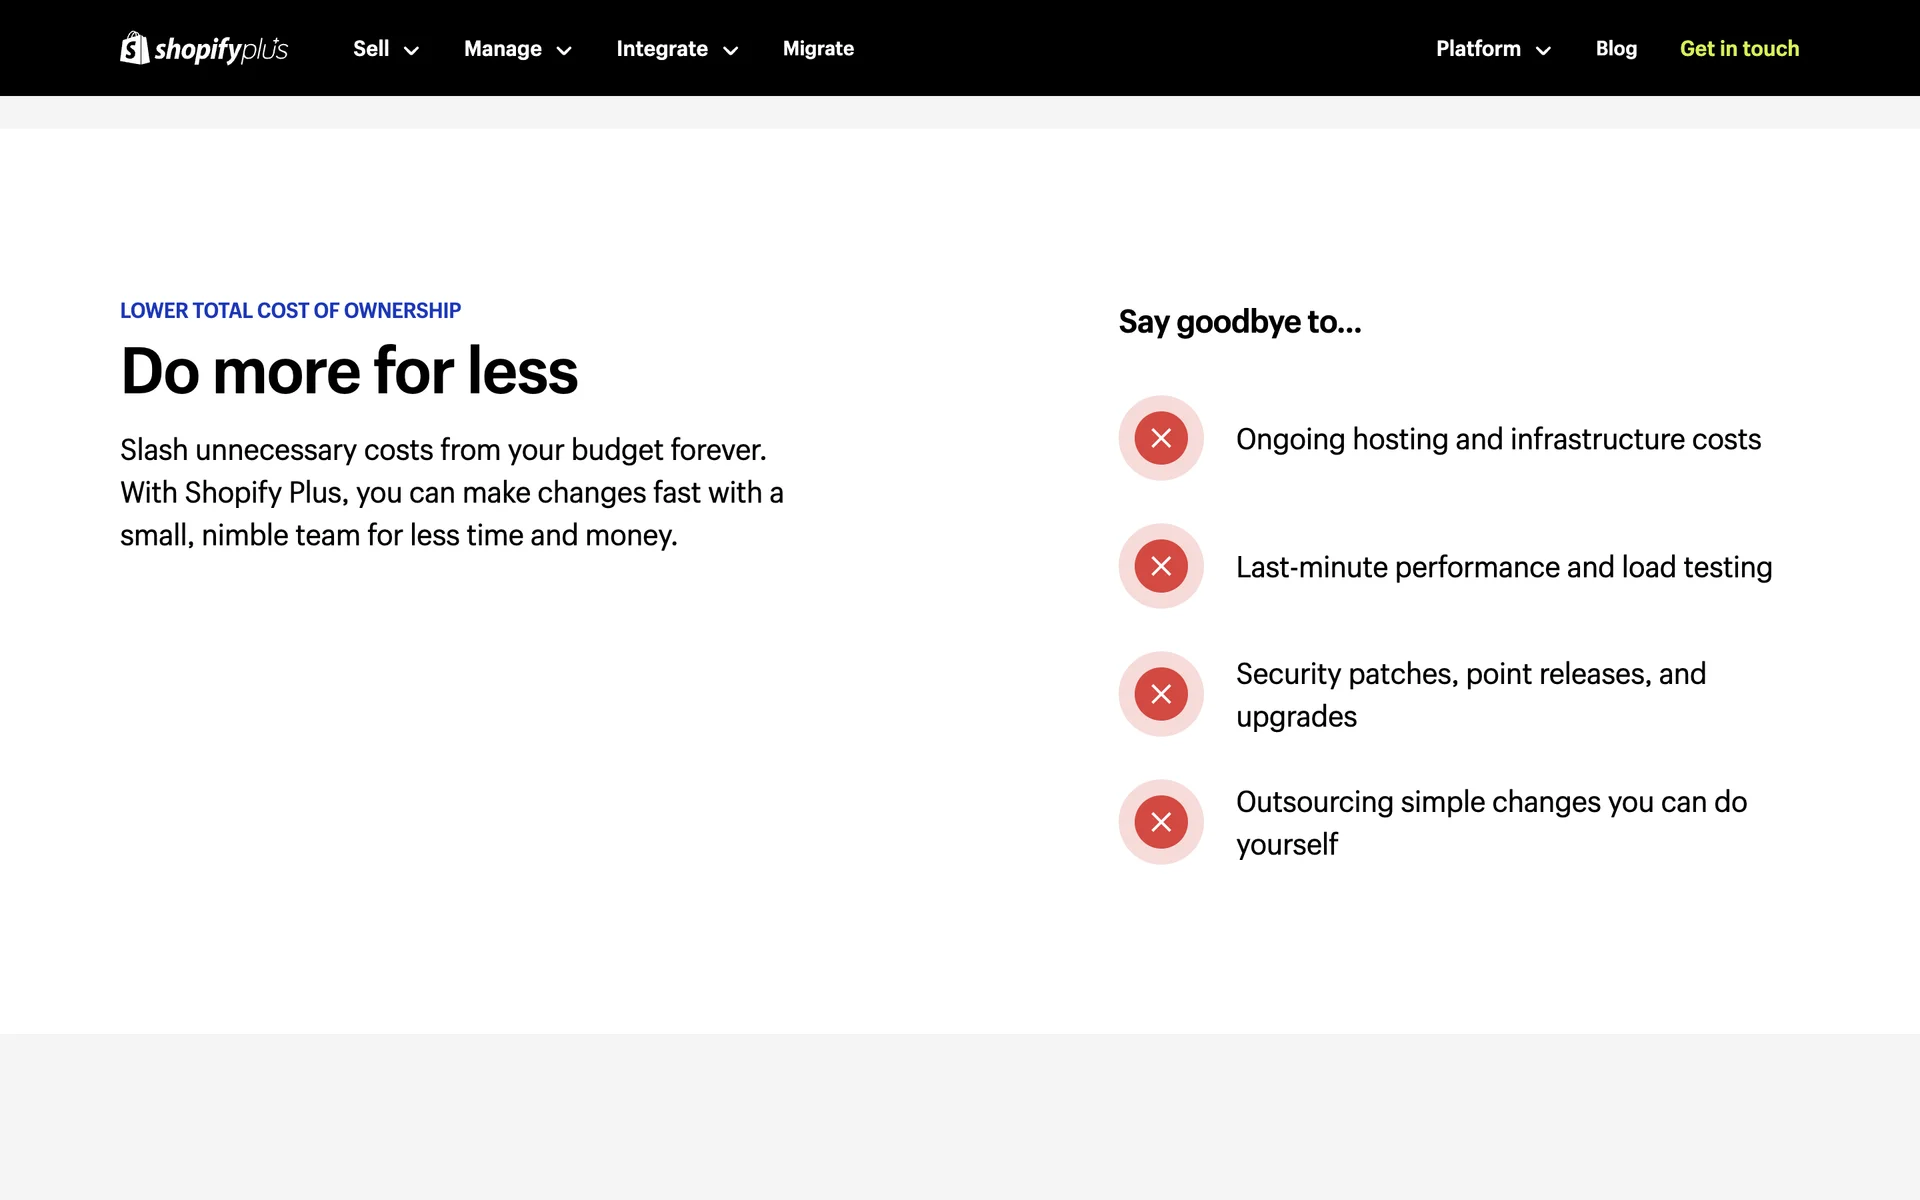
Task: Click Ongoing hosting and infrastructure costs text
Action: (x=1498, y=439)
